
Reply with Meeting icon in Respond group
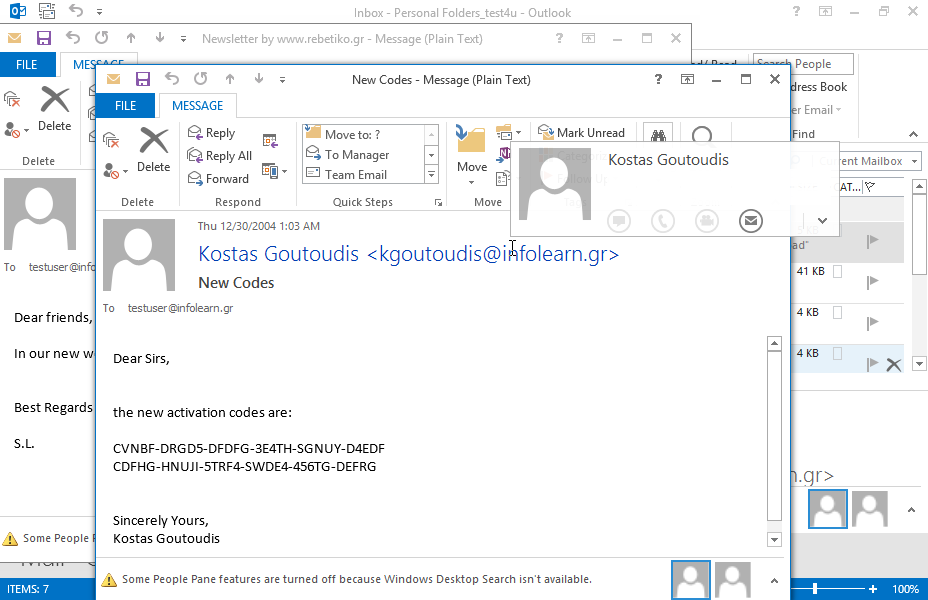270,141
